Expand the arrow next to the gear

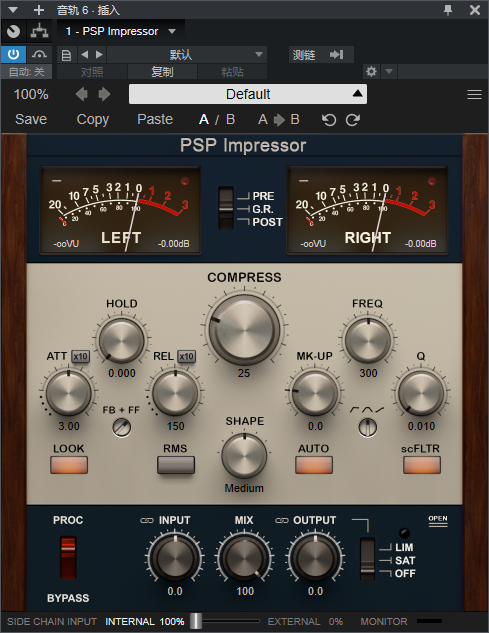[389, 72]
